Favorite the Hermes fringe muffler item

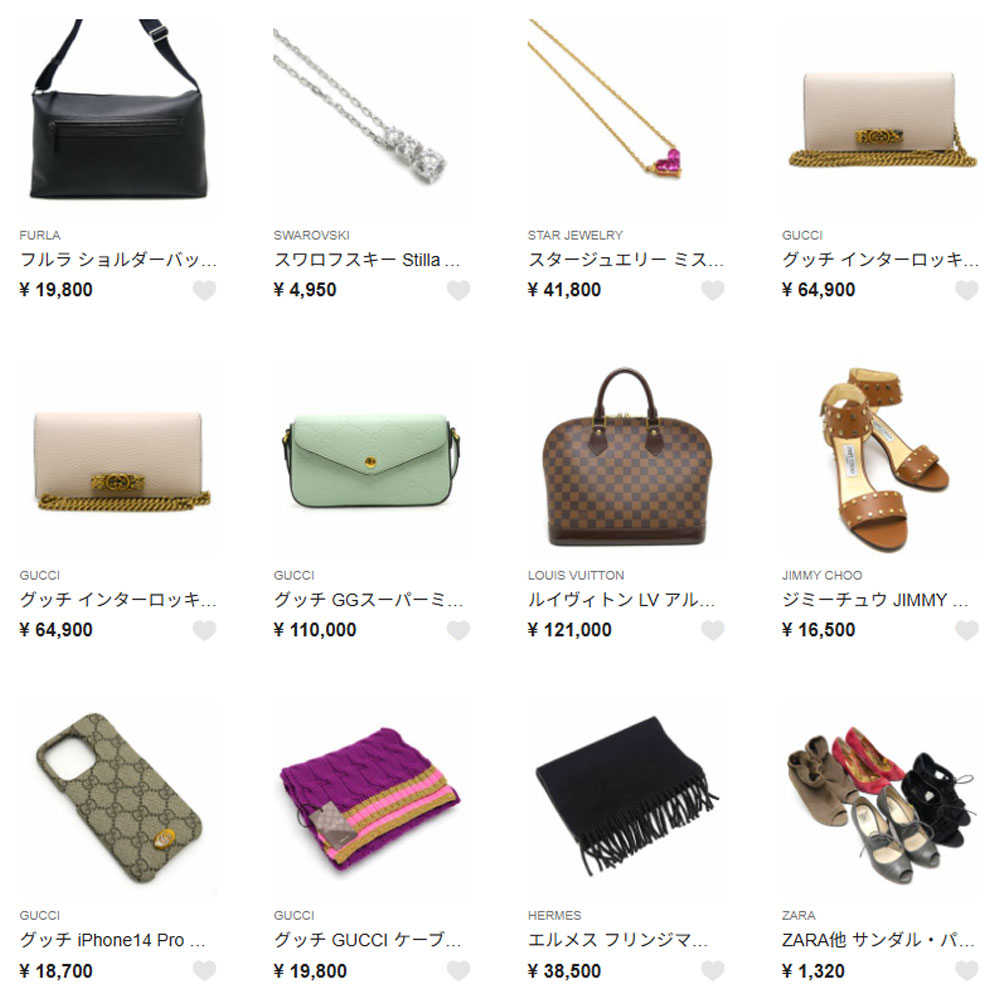click(x=712, y=971)
